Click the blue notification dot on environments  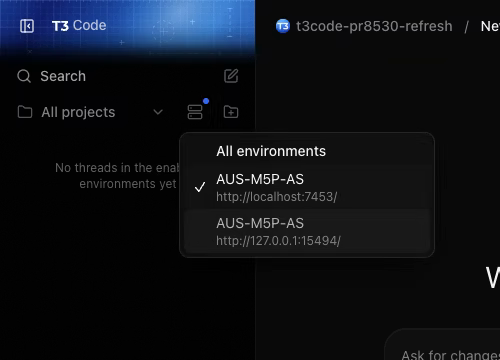click(206, 101)
